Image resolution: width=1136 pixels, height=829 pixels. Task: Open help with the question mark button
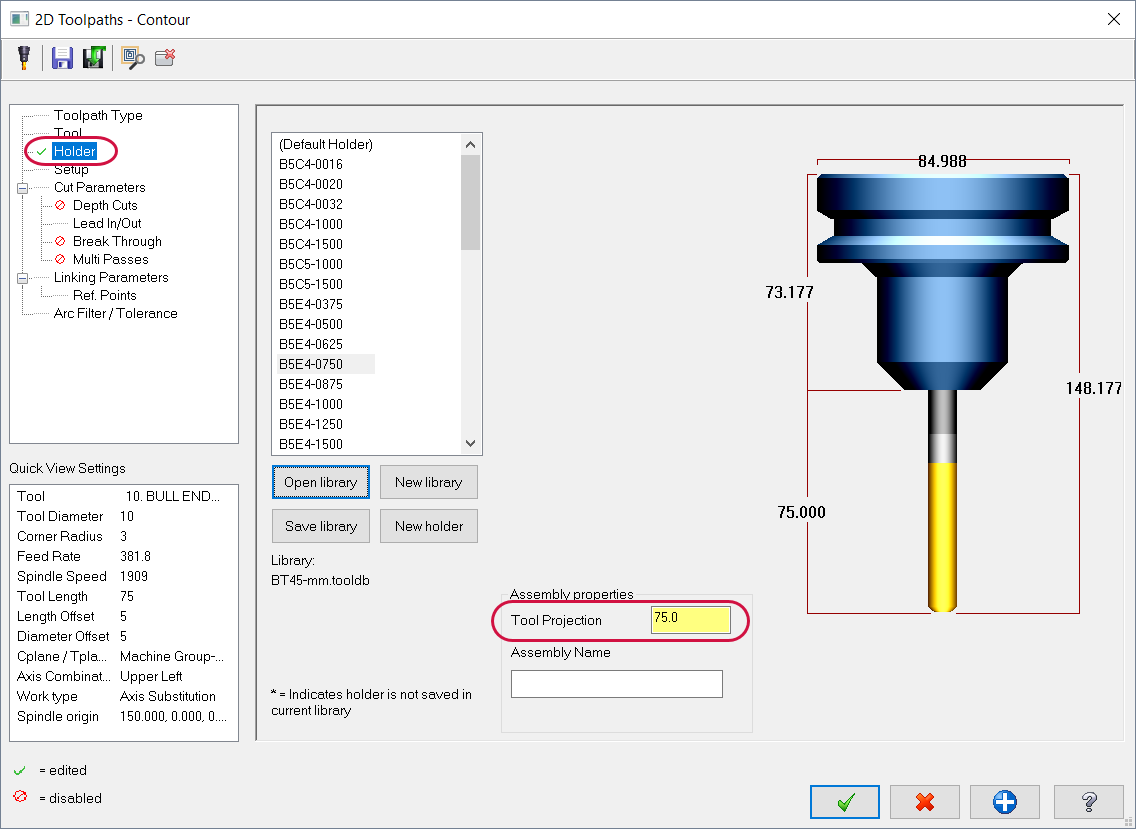pyautogui.click(x=1088, y=802)
